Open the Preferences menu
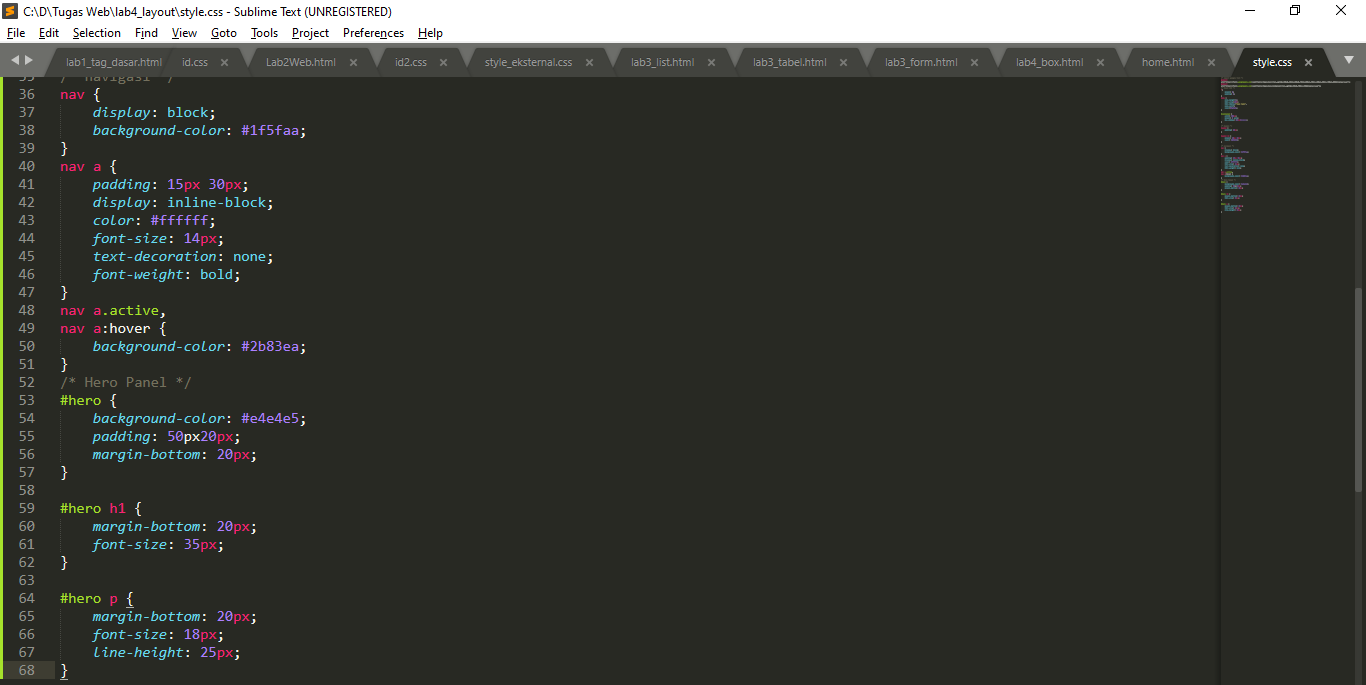 click(373, 33)
